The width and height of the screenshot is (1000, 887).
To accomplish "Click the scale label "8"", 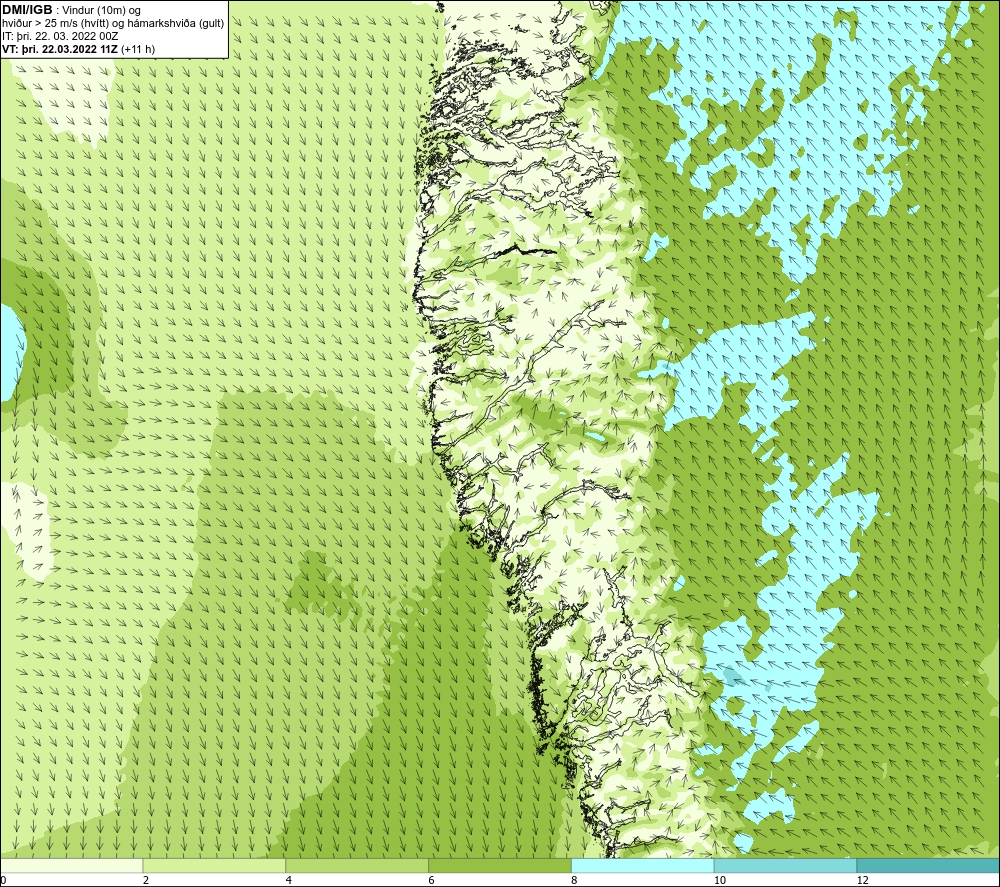I will coord(575,881).
